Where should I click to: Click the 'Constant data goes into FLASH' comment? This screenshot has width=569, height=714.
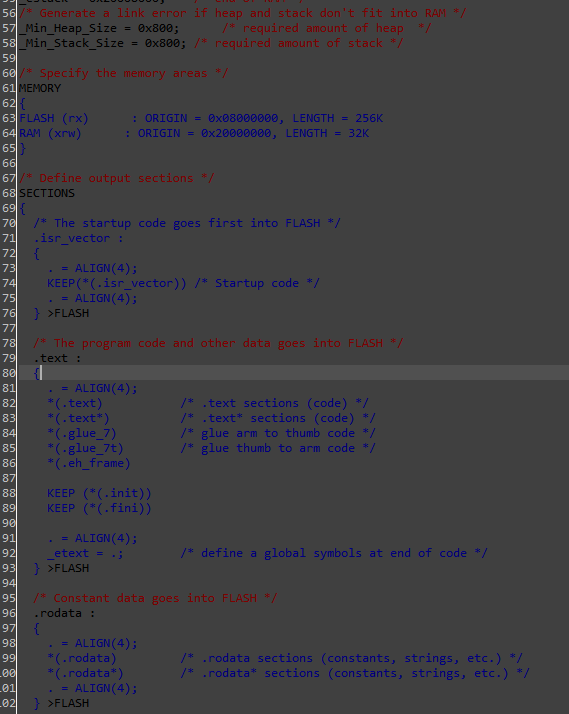tap(155, 598)
